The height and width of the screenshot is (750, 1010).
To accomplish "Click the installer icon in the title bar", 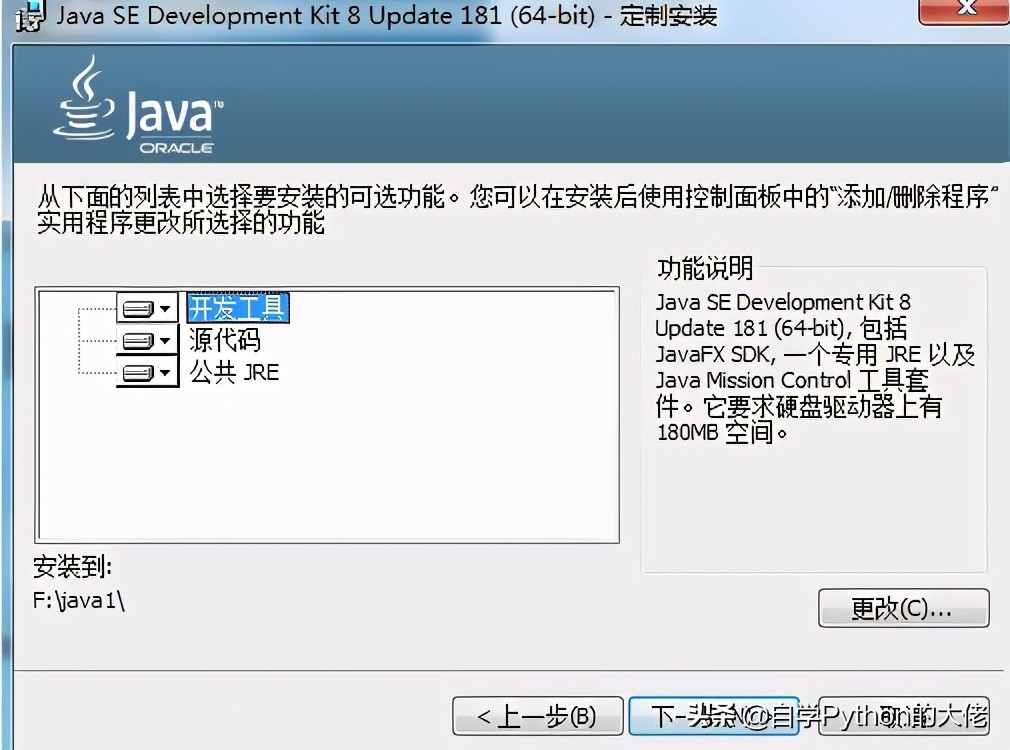I will (x=30, y=15).
